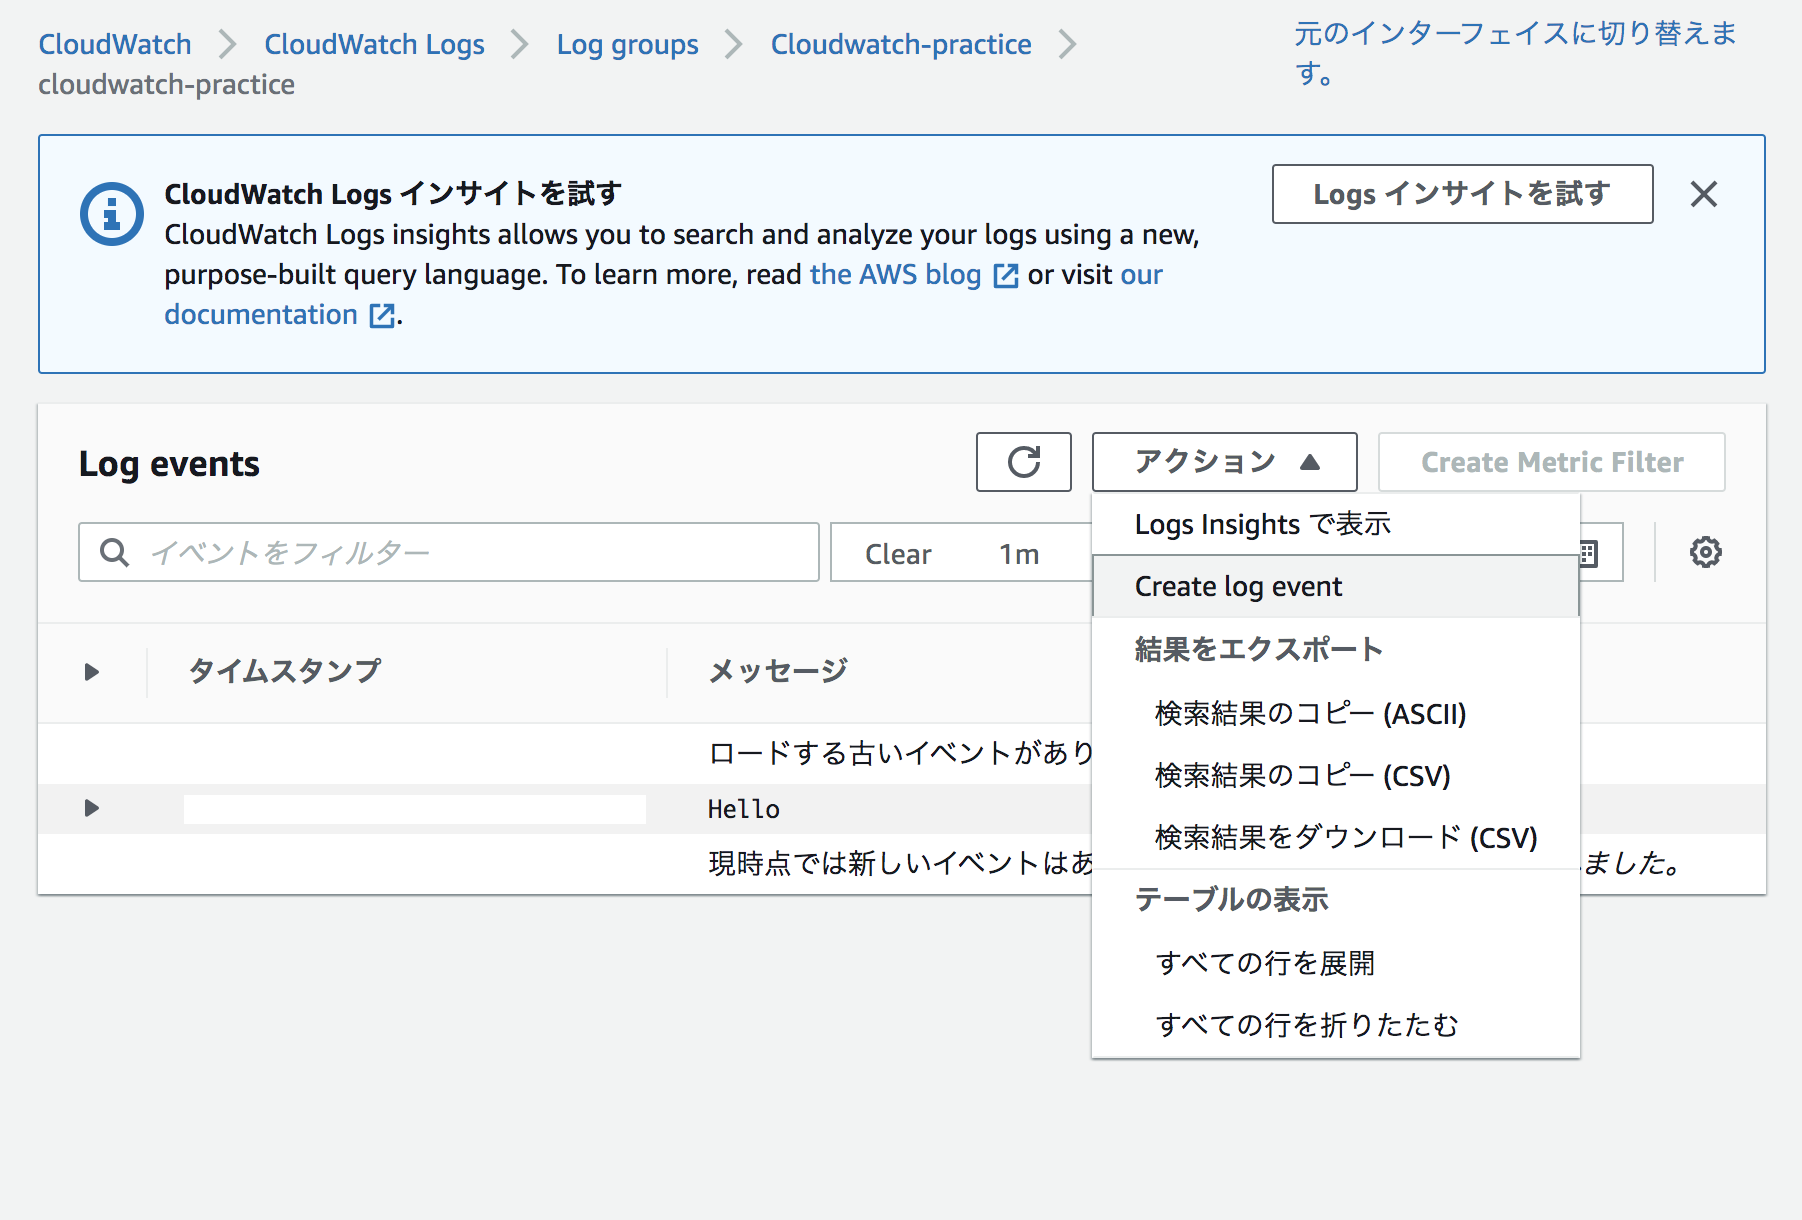Choose Logs Insights で表示 menu item
This screenshot has width=1802, height=1220.
tap(1262, 523)
